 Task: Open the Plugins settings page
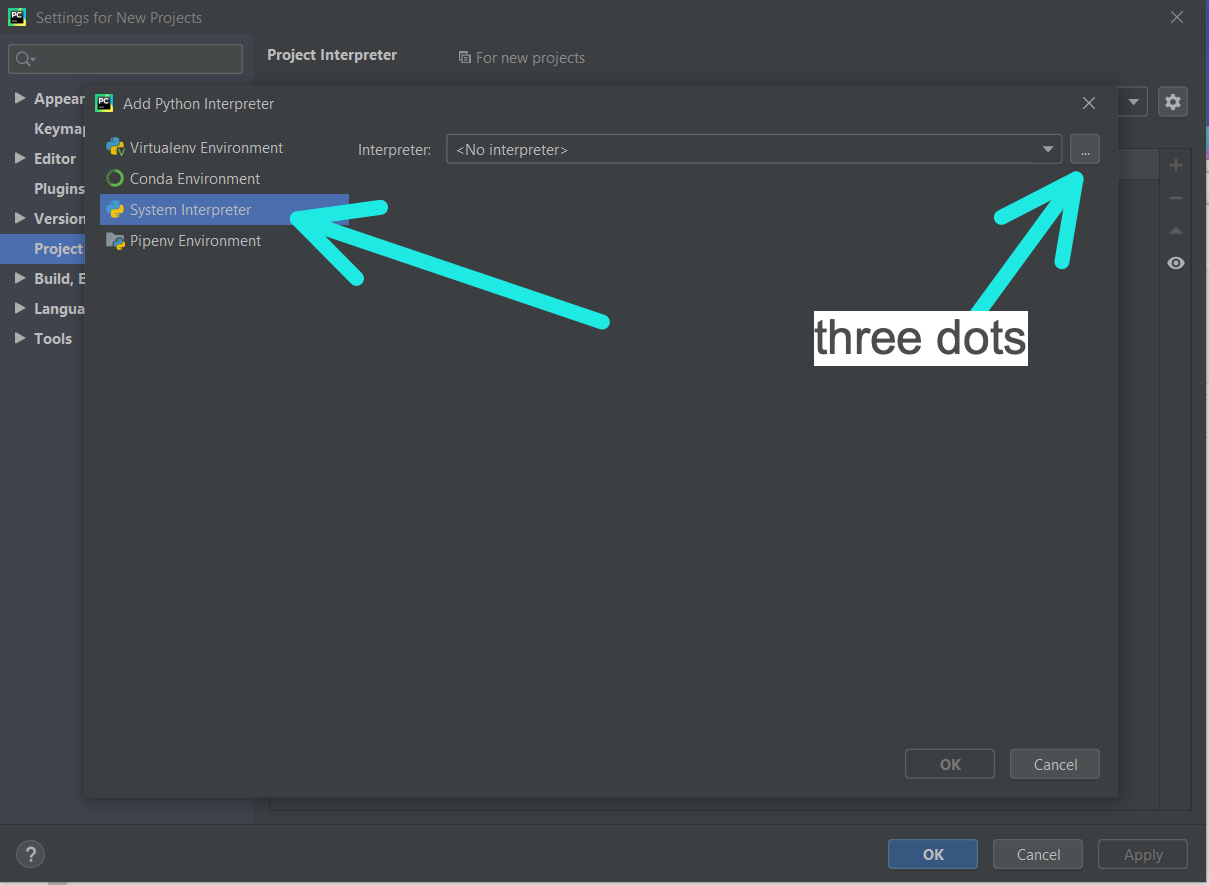(x=59, y=188)
